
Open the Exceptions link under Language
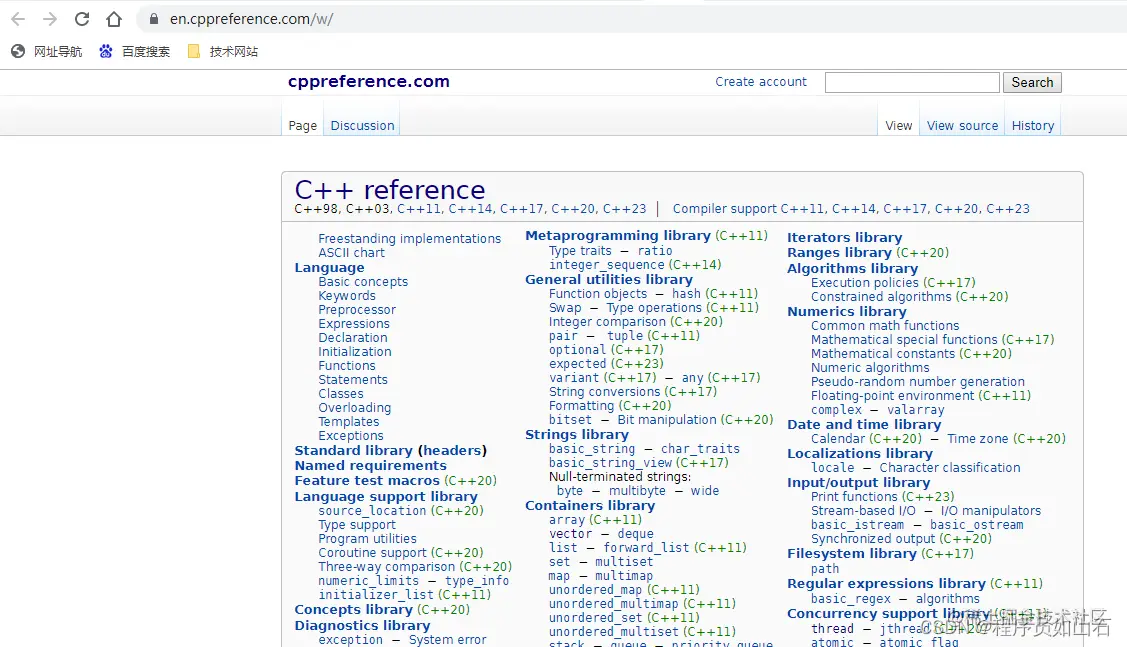tap(351, 436)
